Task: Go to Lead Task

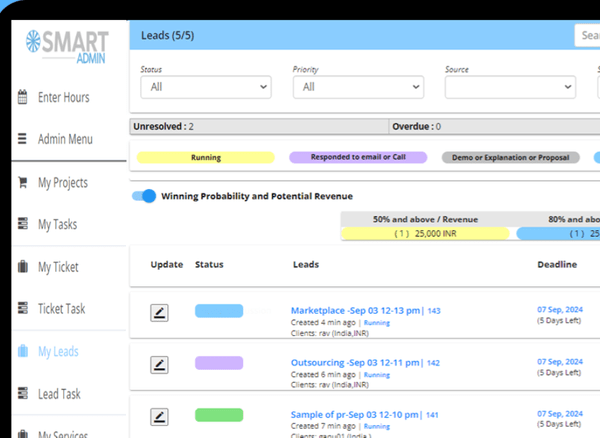Action: (59, 394)
